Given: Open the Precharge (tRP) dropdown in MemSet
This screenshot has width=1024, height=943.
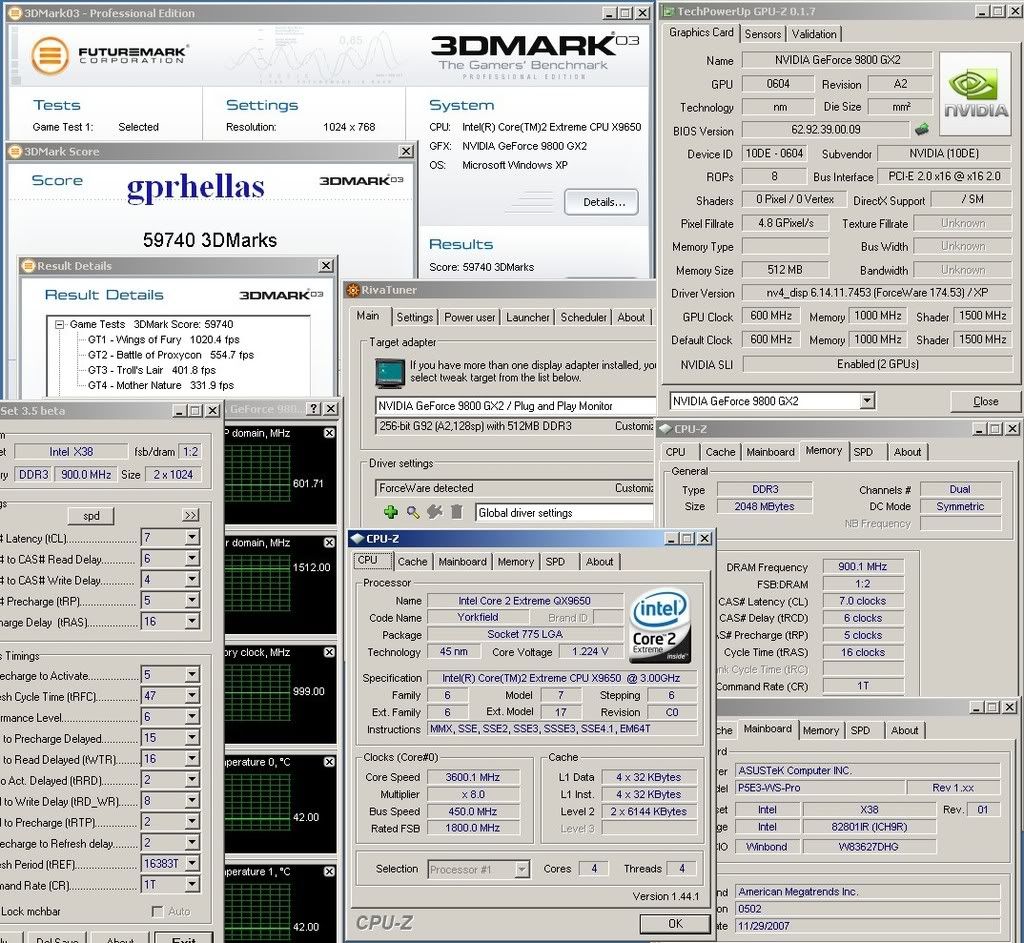Looking at the screenshot, I should coord(191,600).
